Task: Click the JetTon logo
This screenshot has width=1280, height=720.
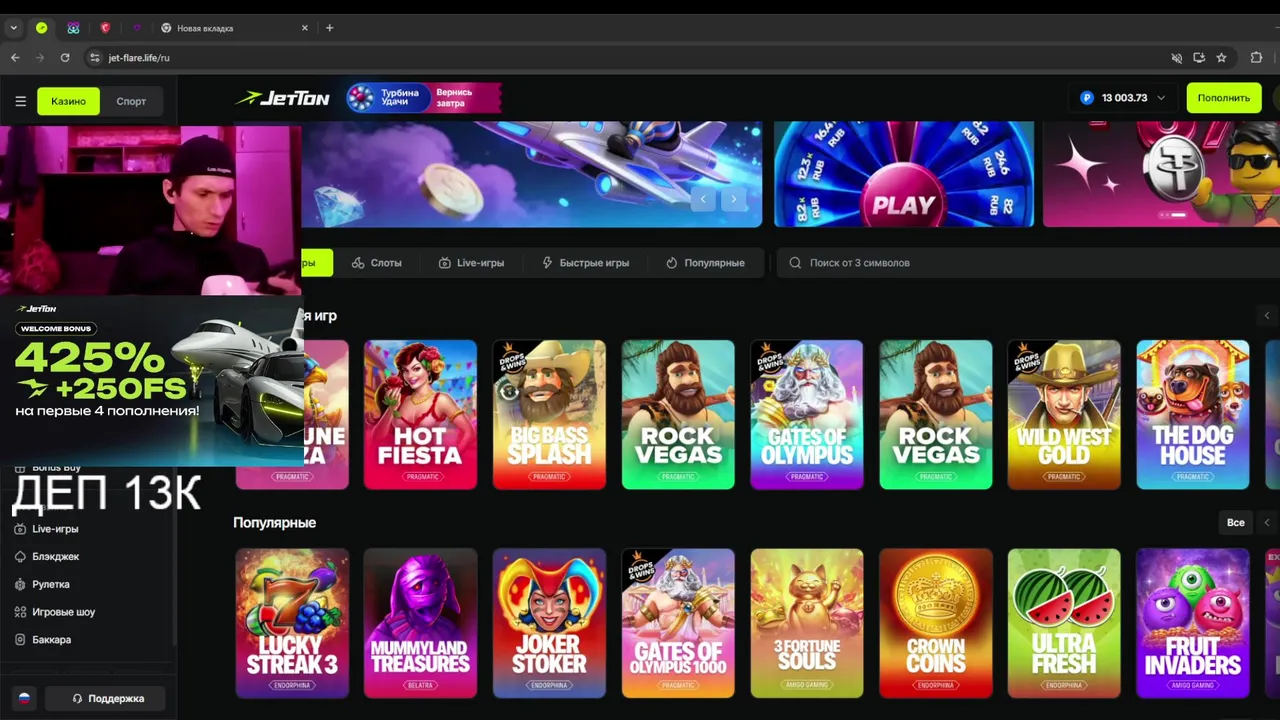Action: (283, 98)
